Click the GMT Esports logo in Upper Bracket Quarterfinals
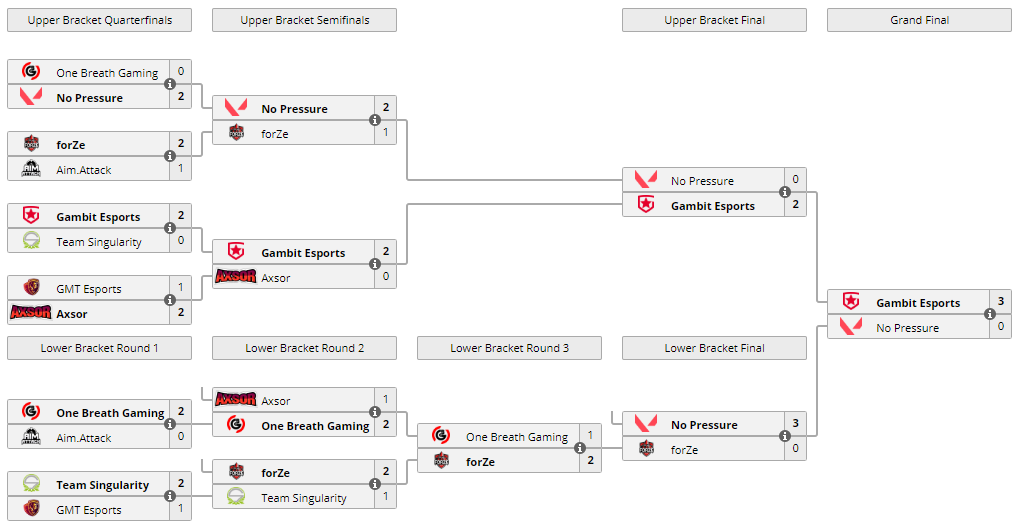The height and width of the screenshot is (528, 1023). pos(31,288)
